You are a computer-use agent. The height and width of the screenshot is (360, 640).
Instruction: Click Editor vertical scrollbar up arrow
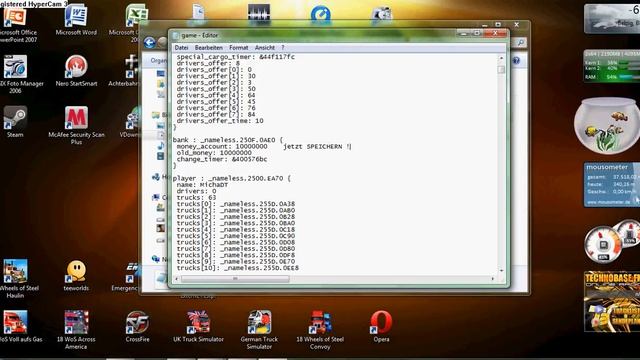(x=502, y=58)
